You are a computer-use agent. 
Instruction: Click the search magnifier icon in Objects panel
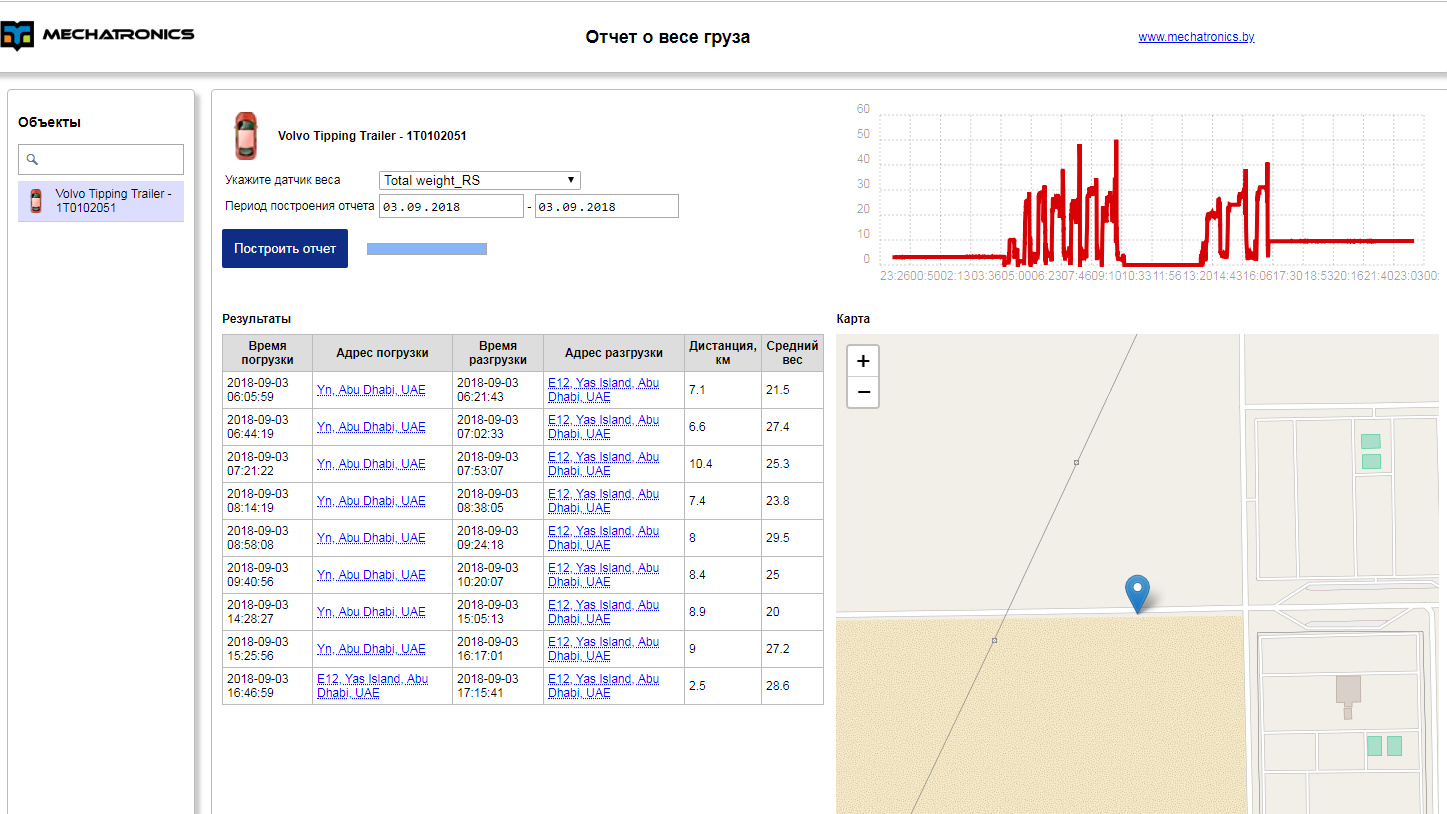[32, 159]
